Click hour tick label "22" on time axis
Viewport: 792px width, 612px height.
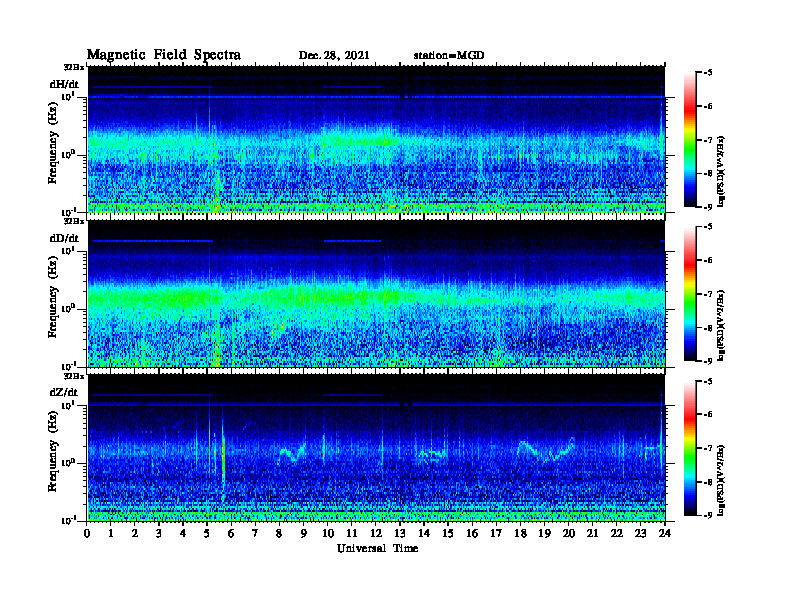click(x=617, y=533)
